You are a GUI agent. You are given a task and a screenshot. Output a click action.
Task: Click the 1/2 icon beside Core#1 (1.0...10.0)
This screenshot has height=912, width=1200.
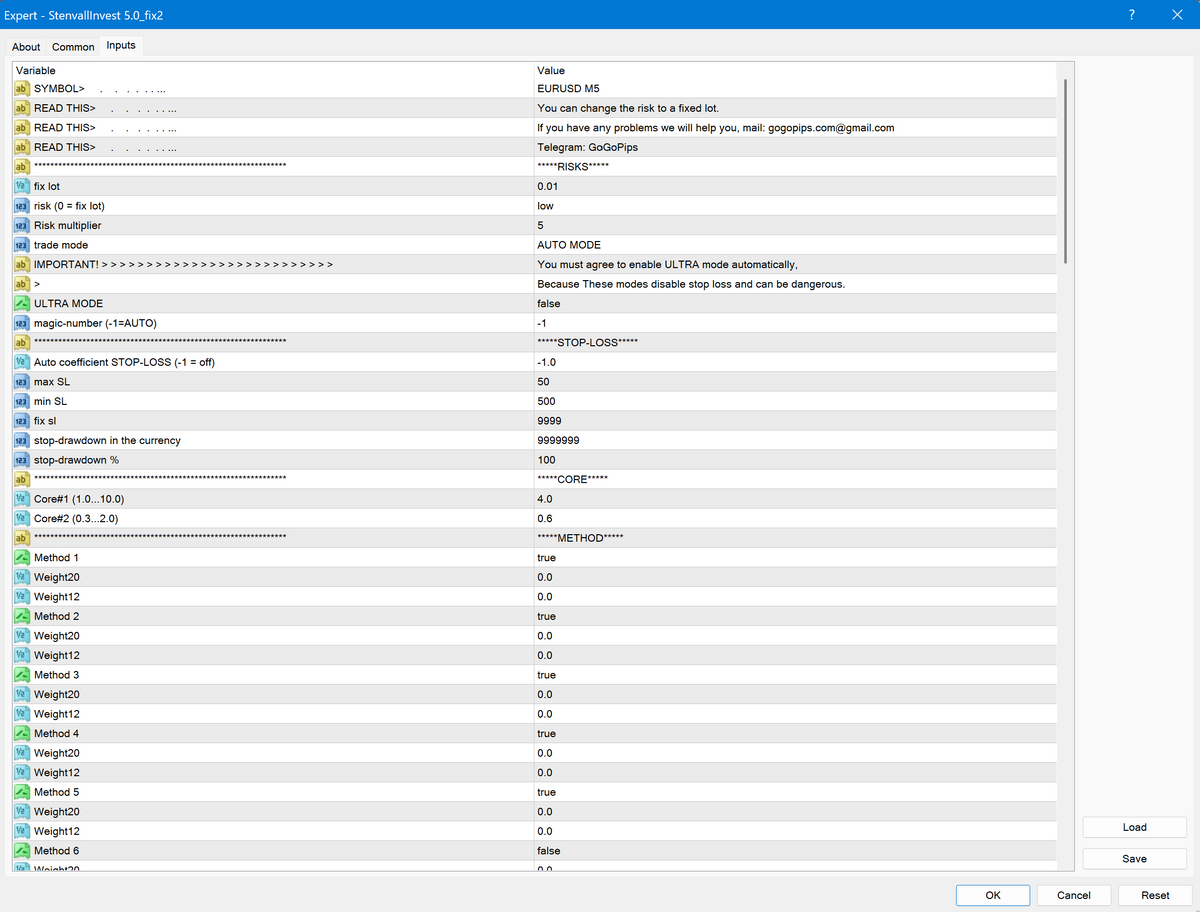(20, 498)
